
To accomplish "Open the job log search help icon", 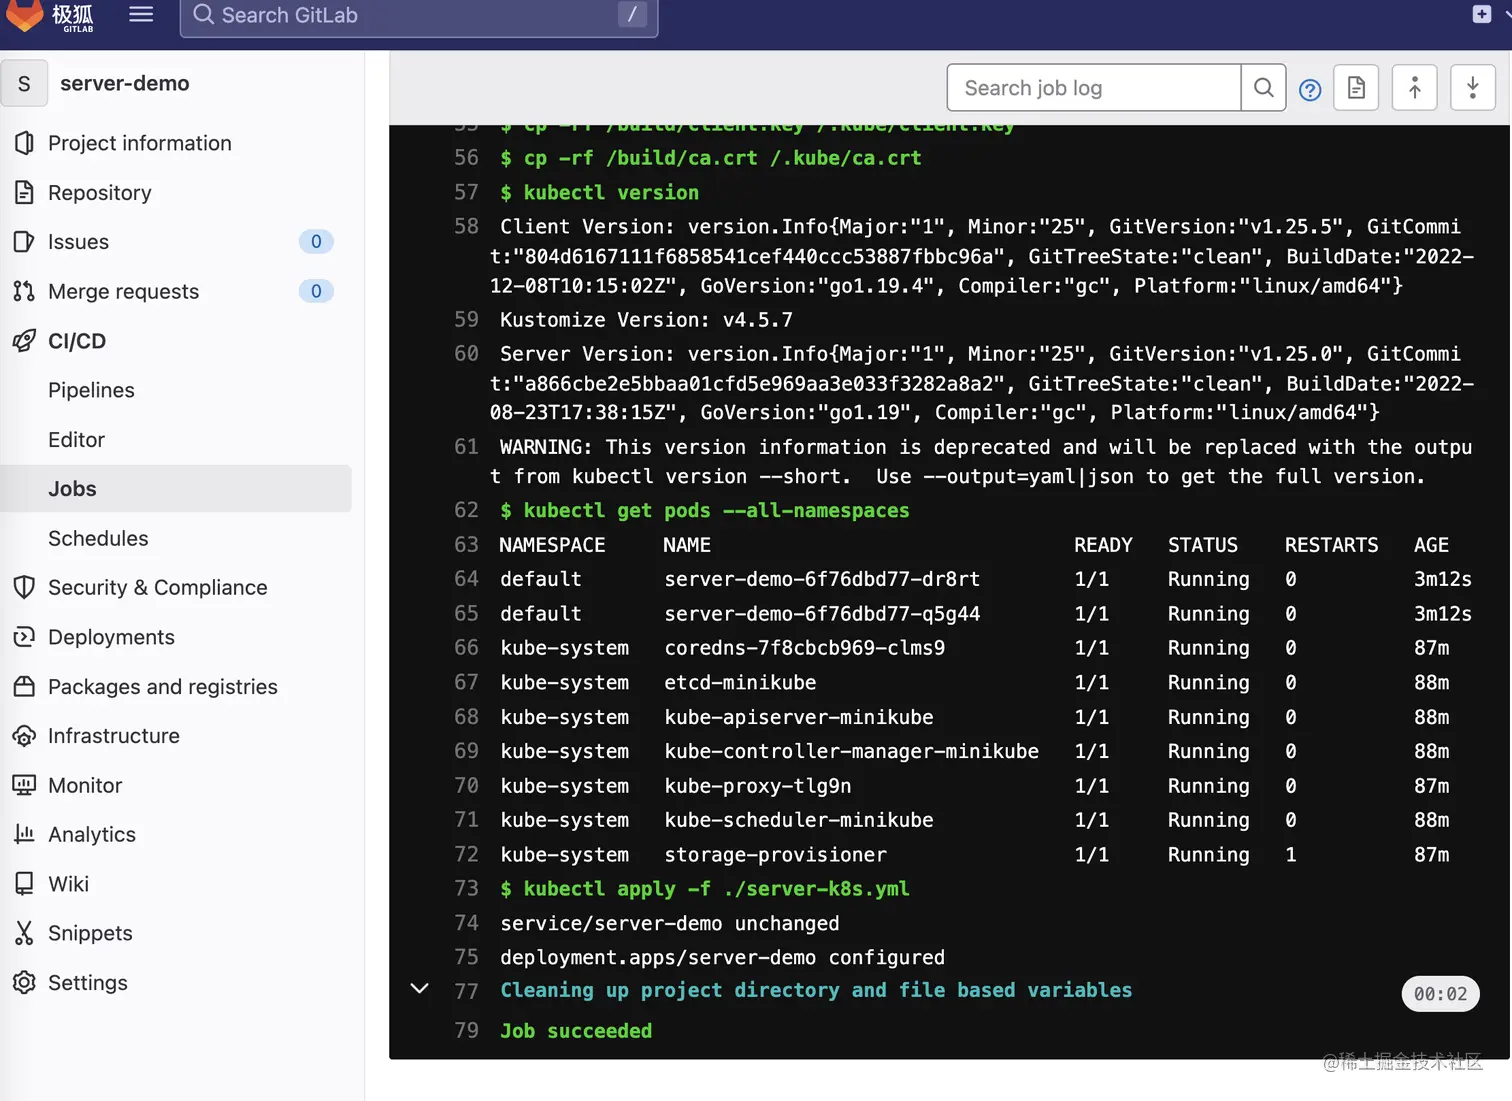I will tap(1310, 90).
